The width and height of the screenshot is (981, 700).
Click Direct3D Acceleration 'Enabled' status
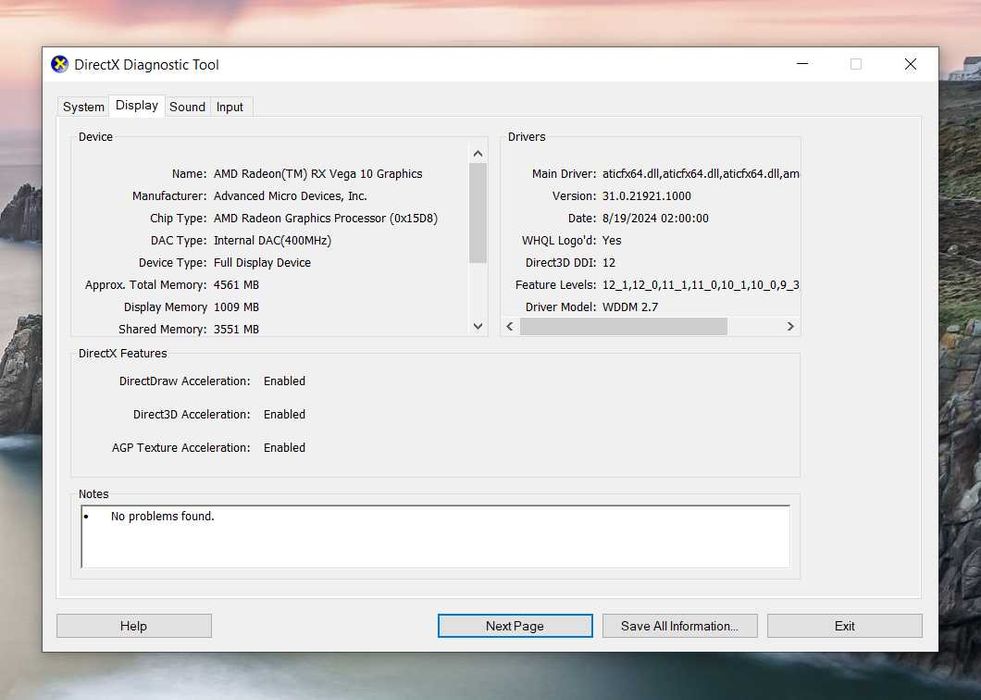[x=284, y=414]
